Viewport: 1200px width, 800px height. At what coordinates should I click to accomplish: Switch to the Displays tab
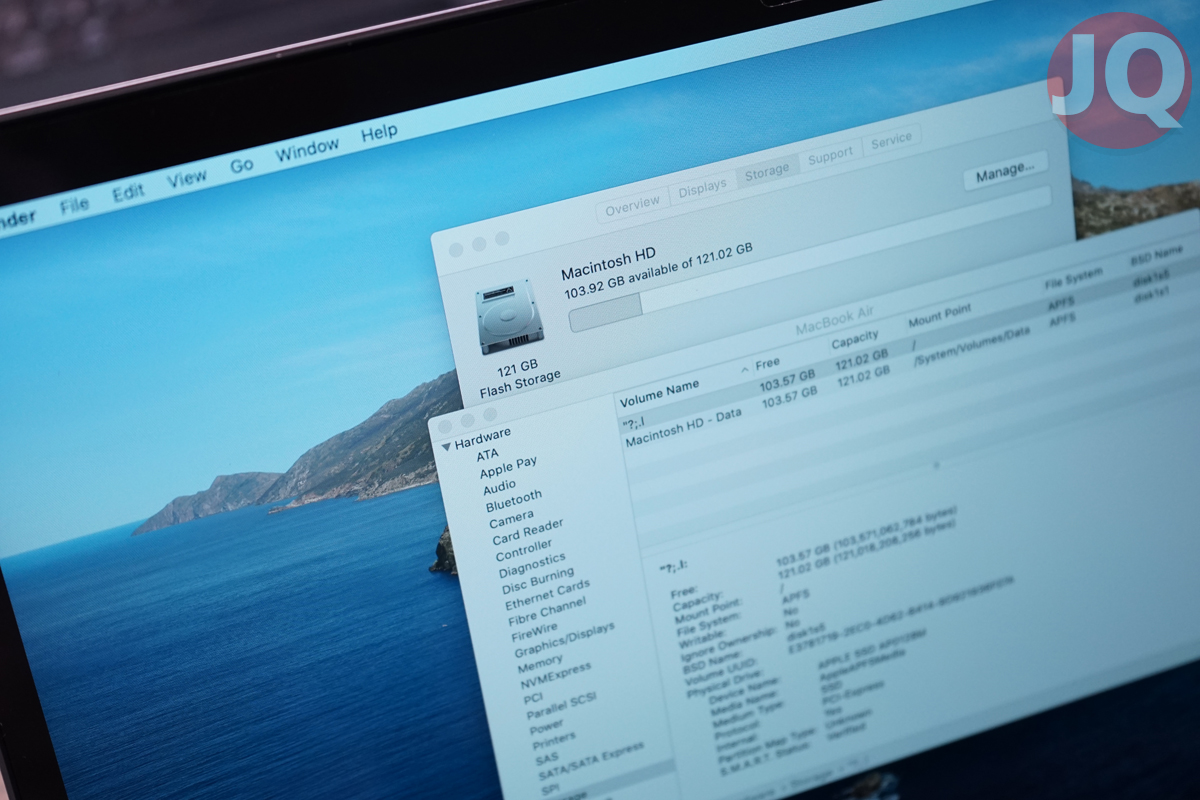click(x=702, y=188)
